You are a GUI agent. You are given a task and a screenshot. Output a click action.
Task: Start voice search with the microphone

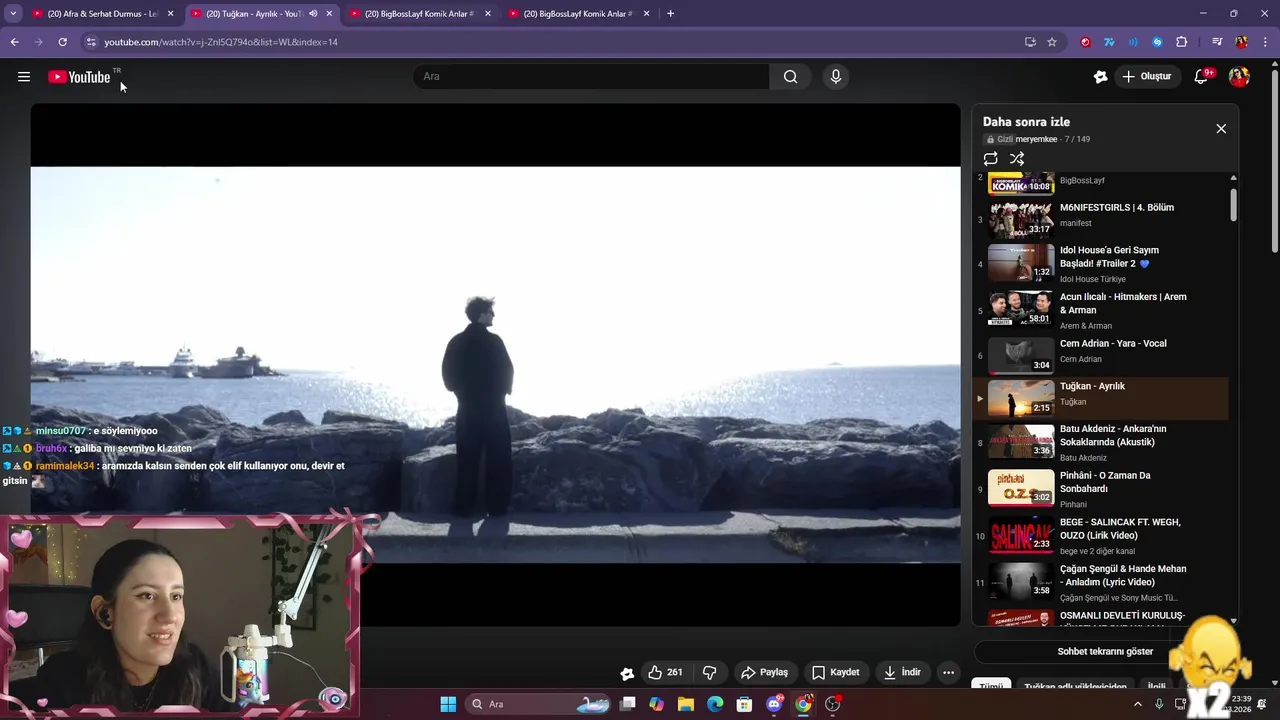coord(836,77)
